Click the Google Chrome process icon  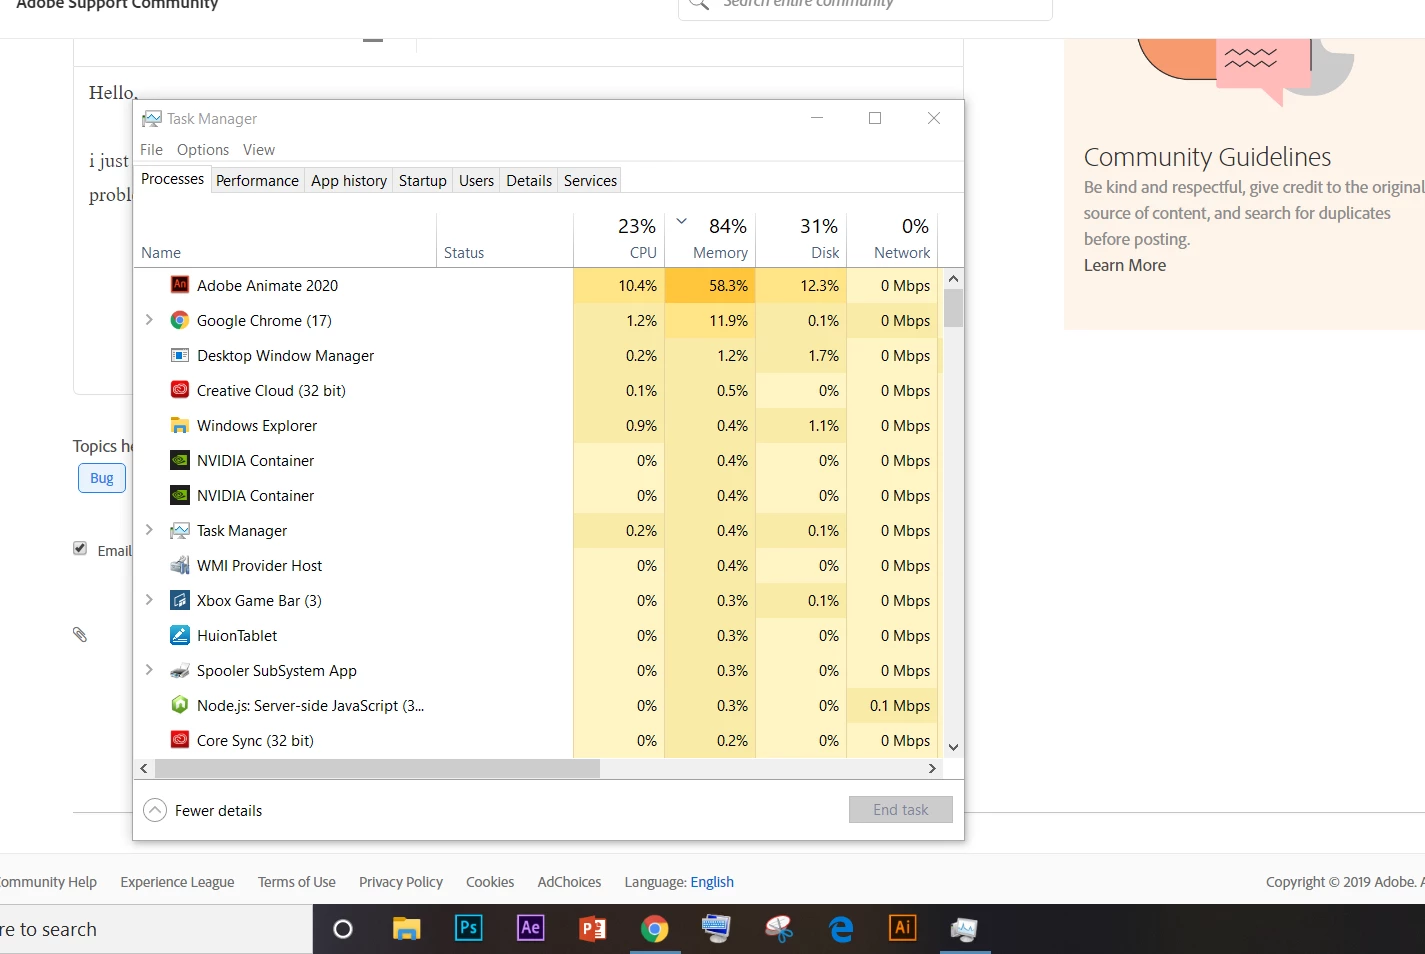pos(180,320)
